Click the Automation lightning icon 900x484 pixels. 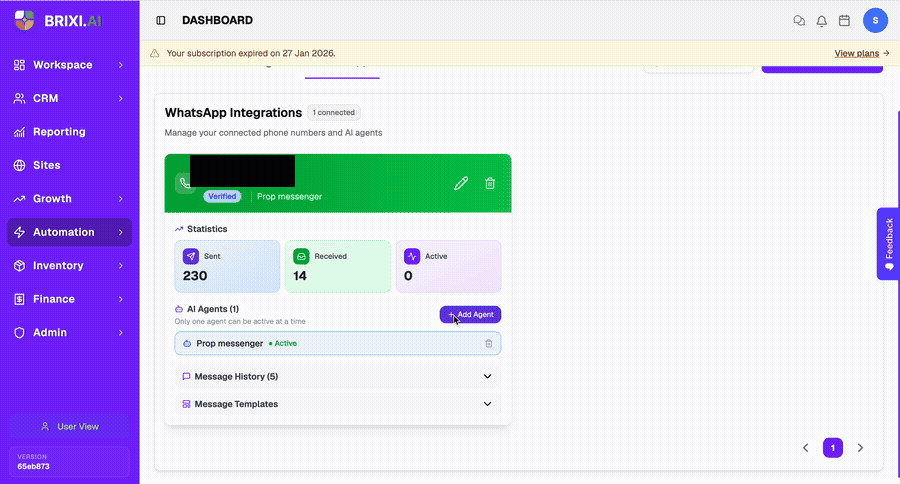(x=20, y=232)
